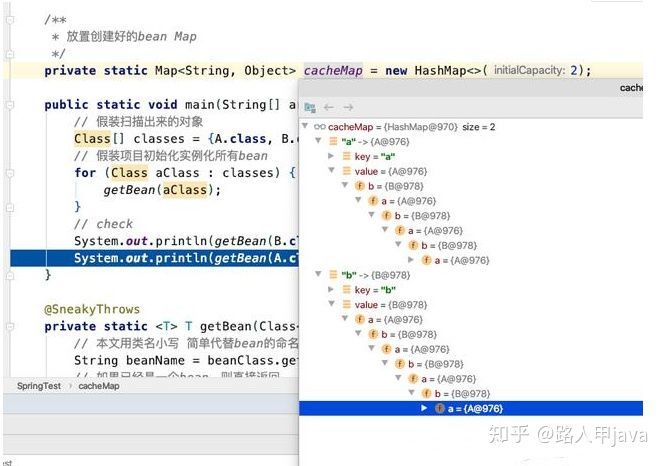Click fold icon beside the for loop line
The image size is (666, 466).
click(9, 173)
